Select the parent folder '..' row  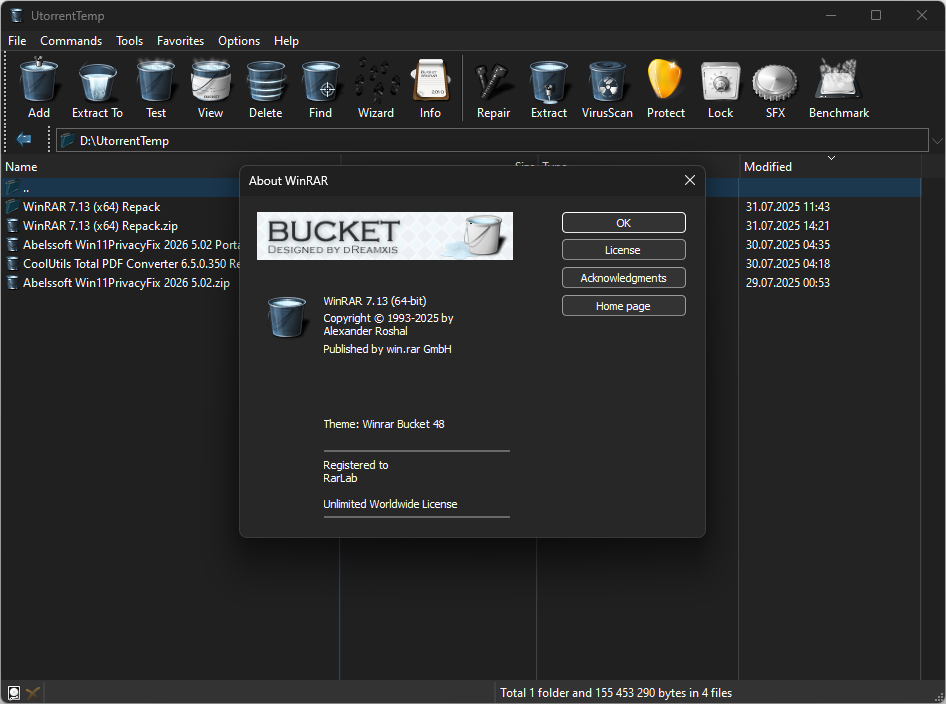tap(121, 188)
